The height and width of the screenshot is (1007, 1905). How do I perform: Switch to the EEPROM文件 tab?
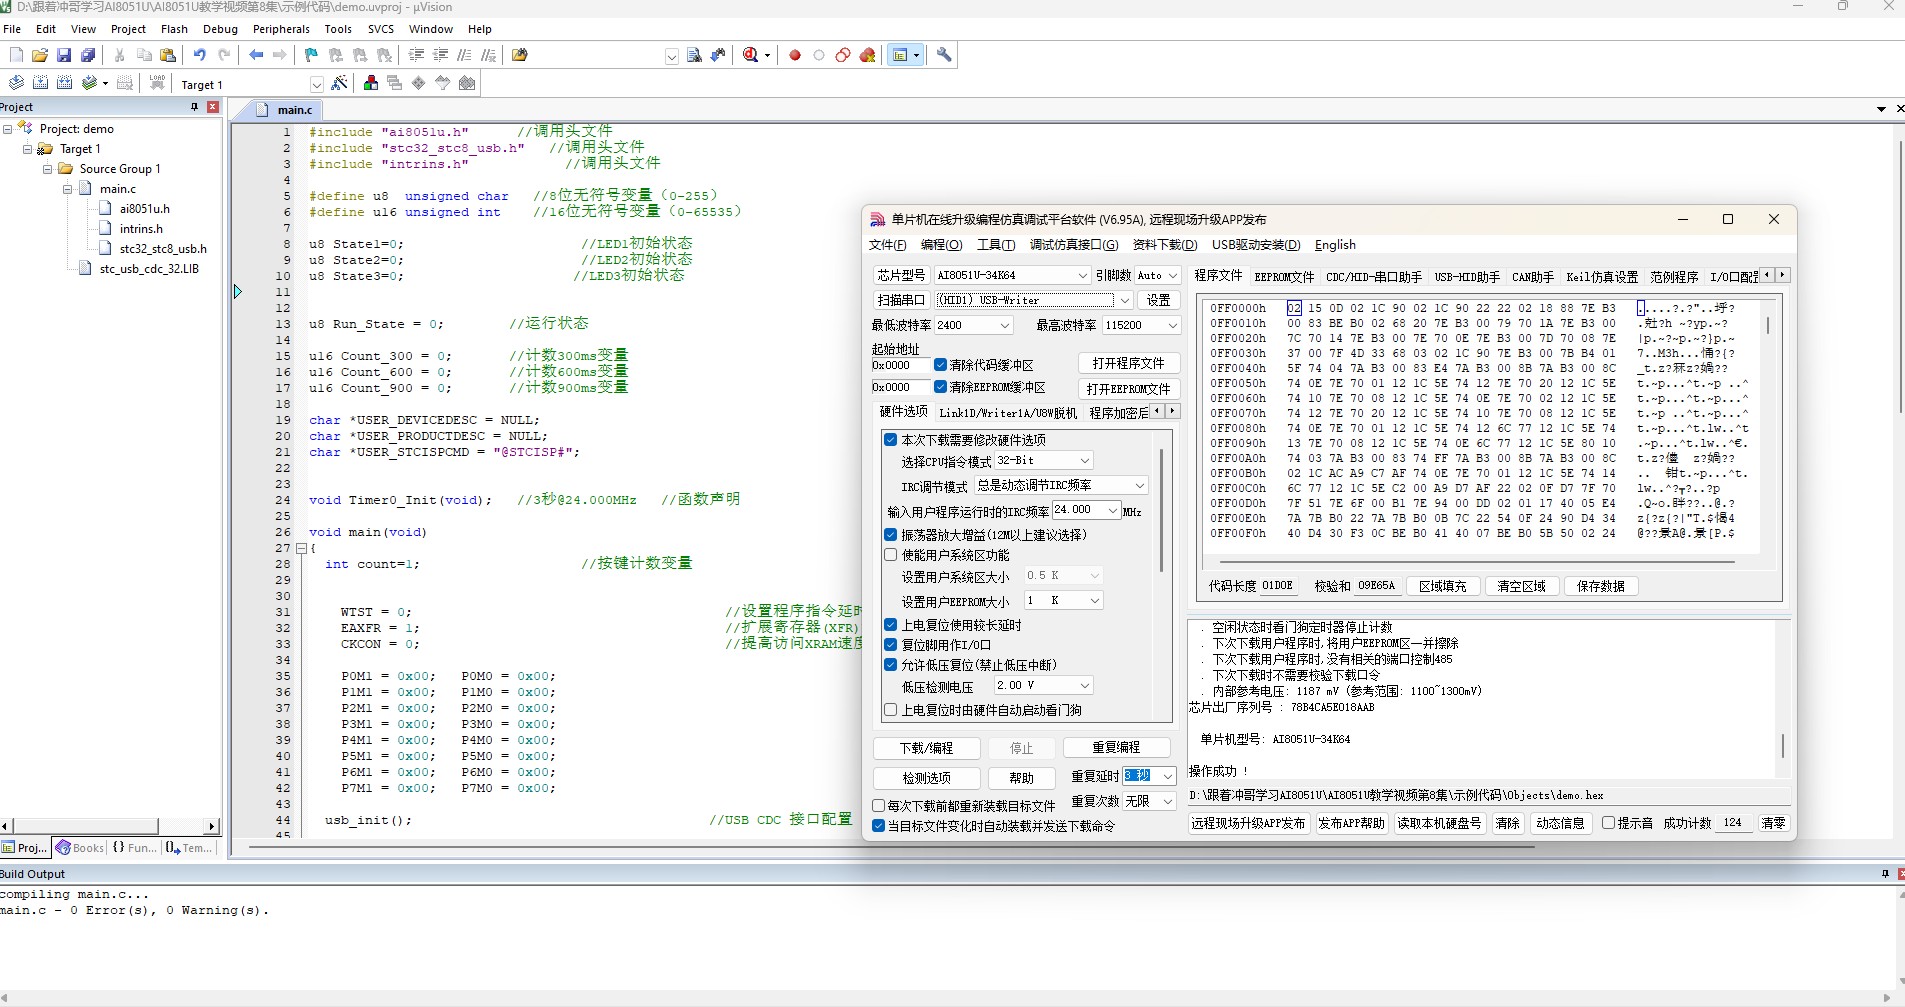pos(1284,277)
